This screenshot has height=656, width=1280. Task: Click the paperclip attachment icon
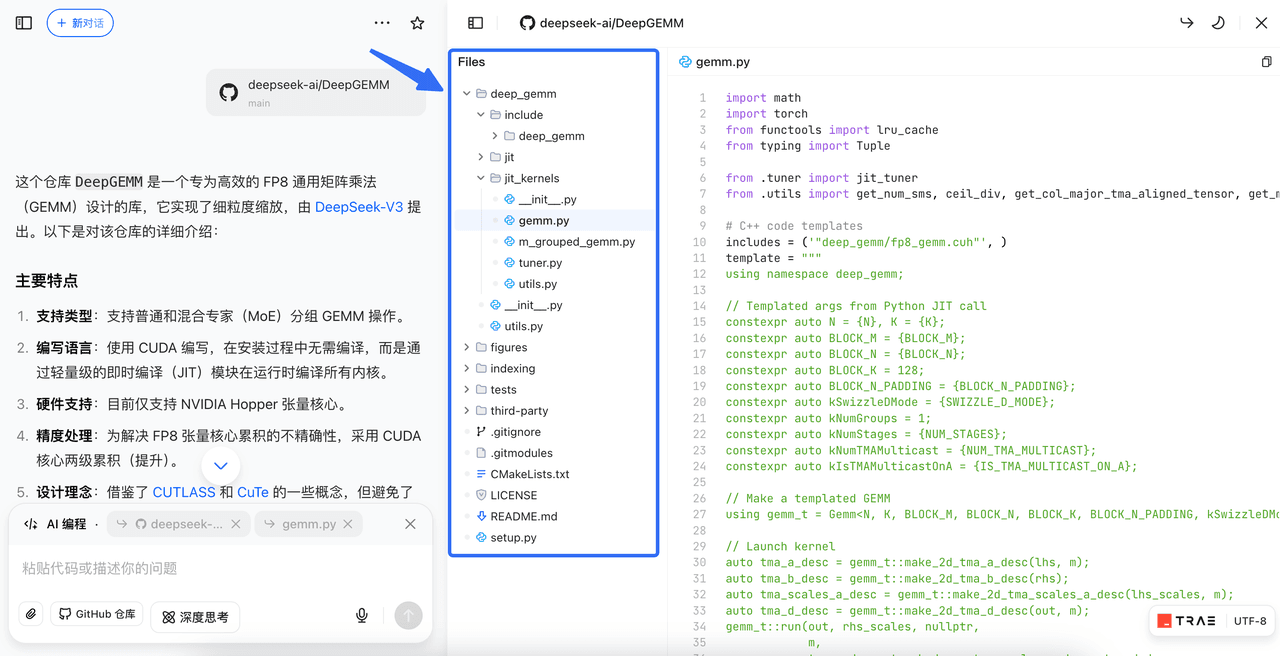(31, 614)
